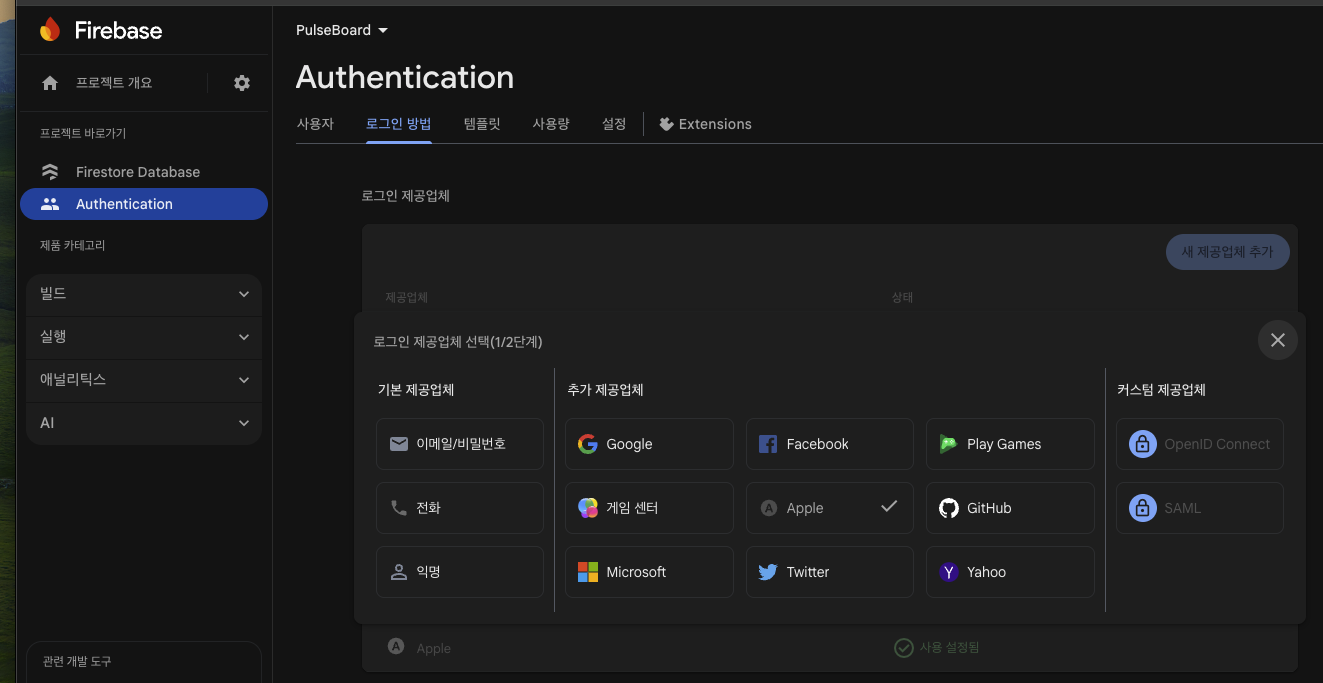Click the Google logo icon
This screenshot has height=683, width=1323.
[588, 444]
